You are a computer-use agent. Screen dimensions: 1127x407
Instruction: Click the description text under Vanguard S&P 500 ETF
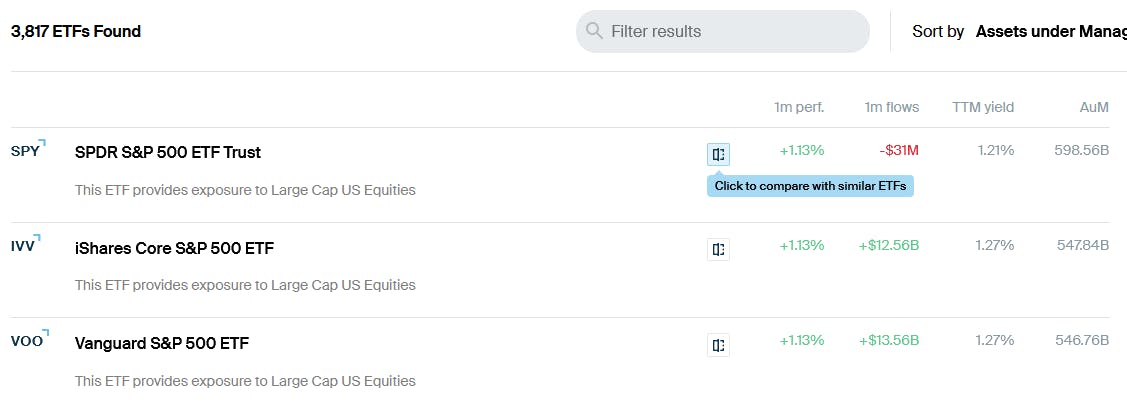point(245,380)
